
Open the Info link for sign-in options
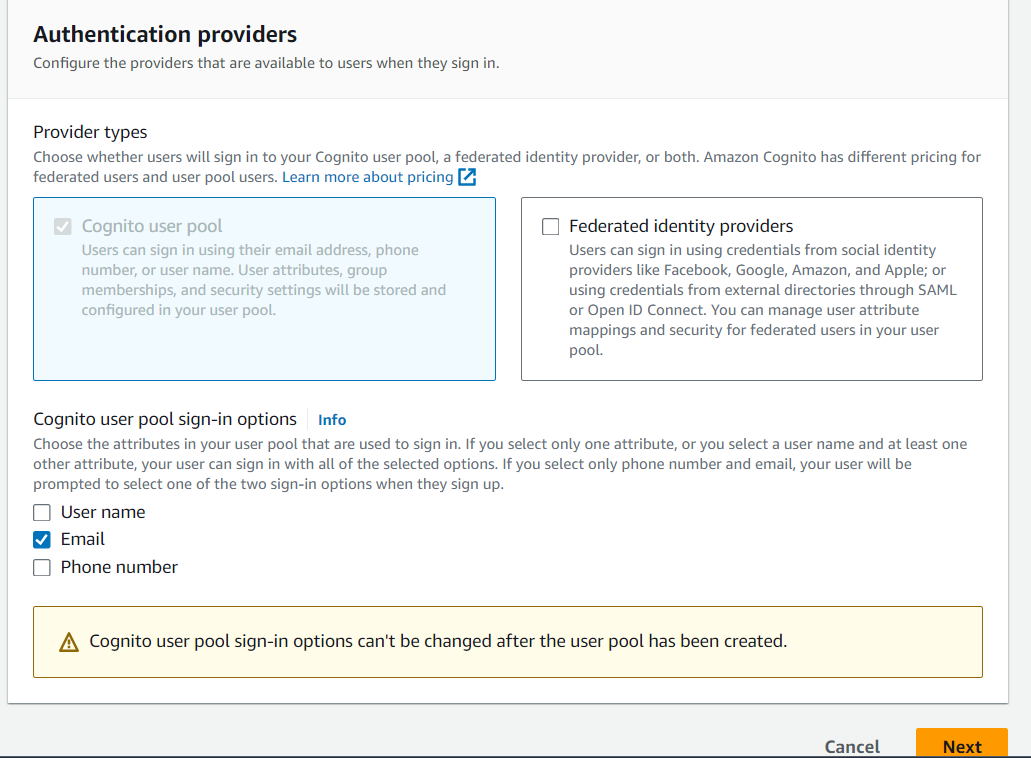point(331,419)
